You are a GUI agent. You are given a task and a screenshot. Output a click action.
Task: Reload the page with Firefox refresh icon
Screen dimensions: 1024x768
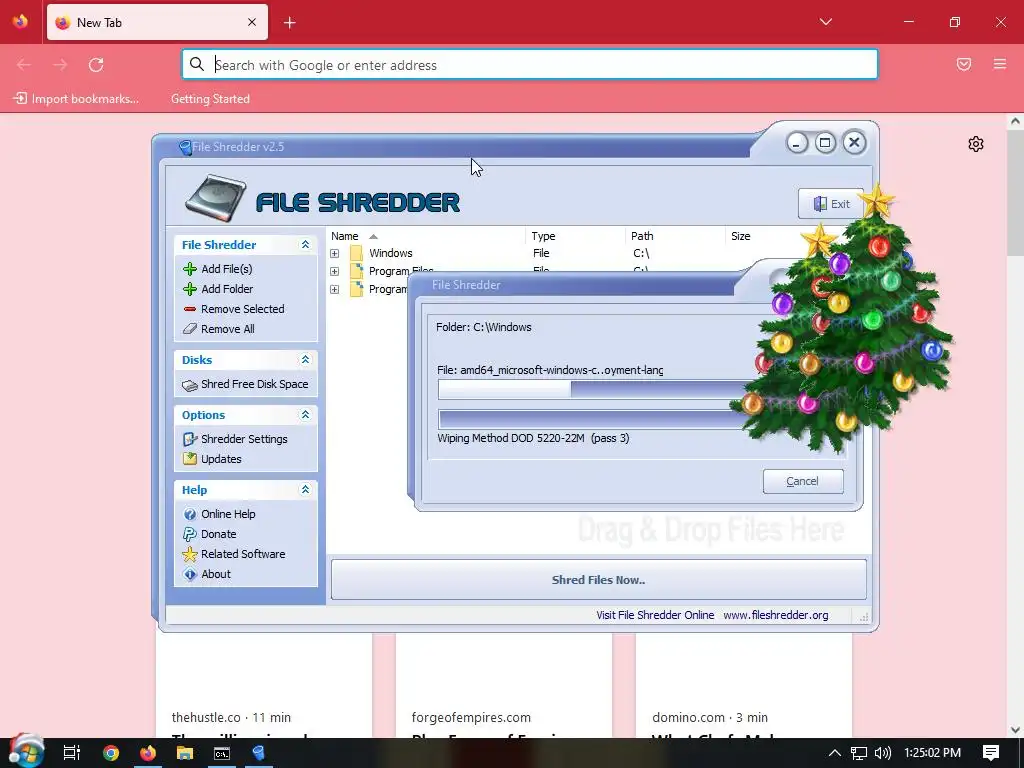96,65
